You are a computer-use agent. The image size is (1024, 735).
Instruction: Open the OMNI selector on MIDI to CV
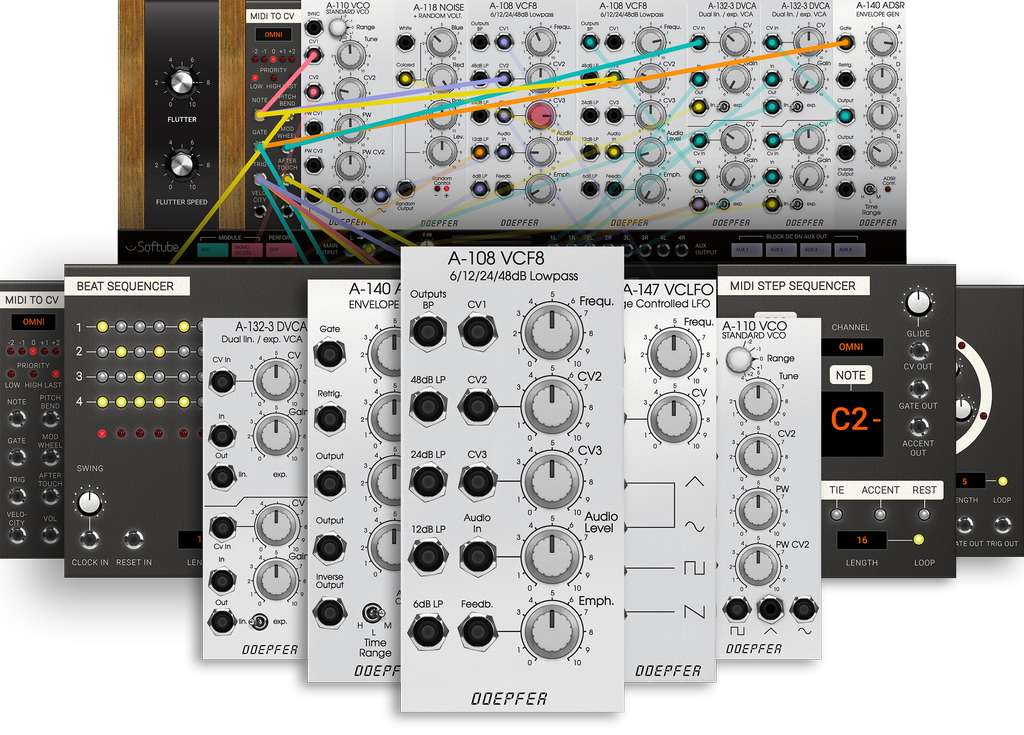(x=33, y=322)
